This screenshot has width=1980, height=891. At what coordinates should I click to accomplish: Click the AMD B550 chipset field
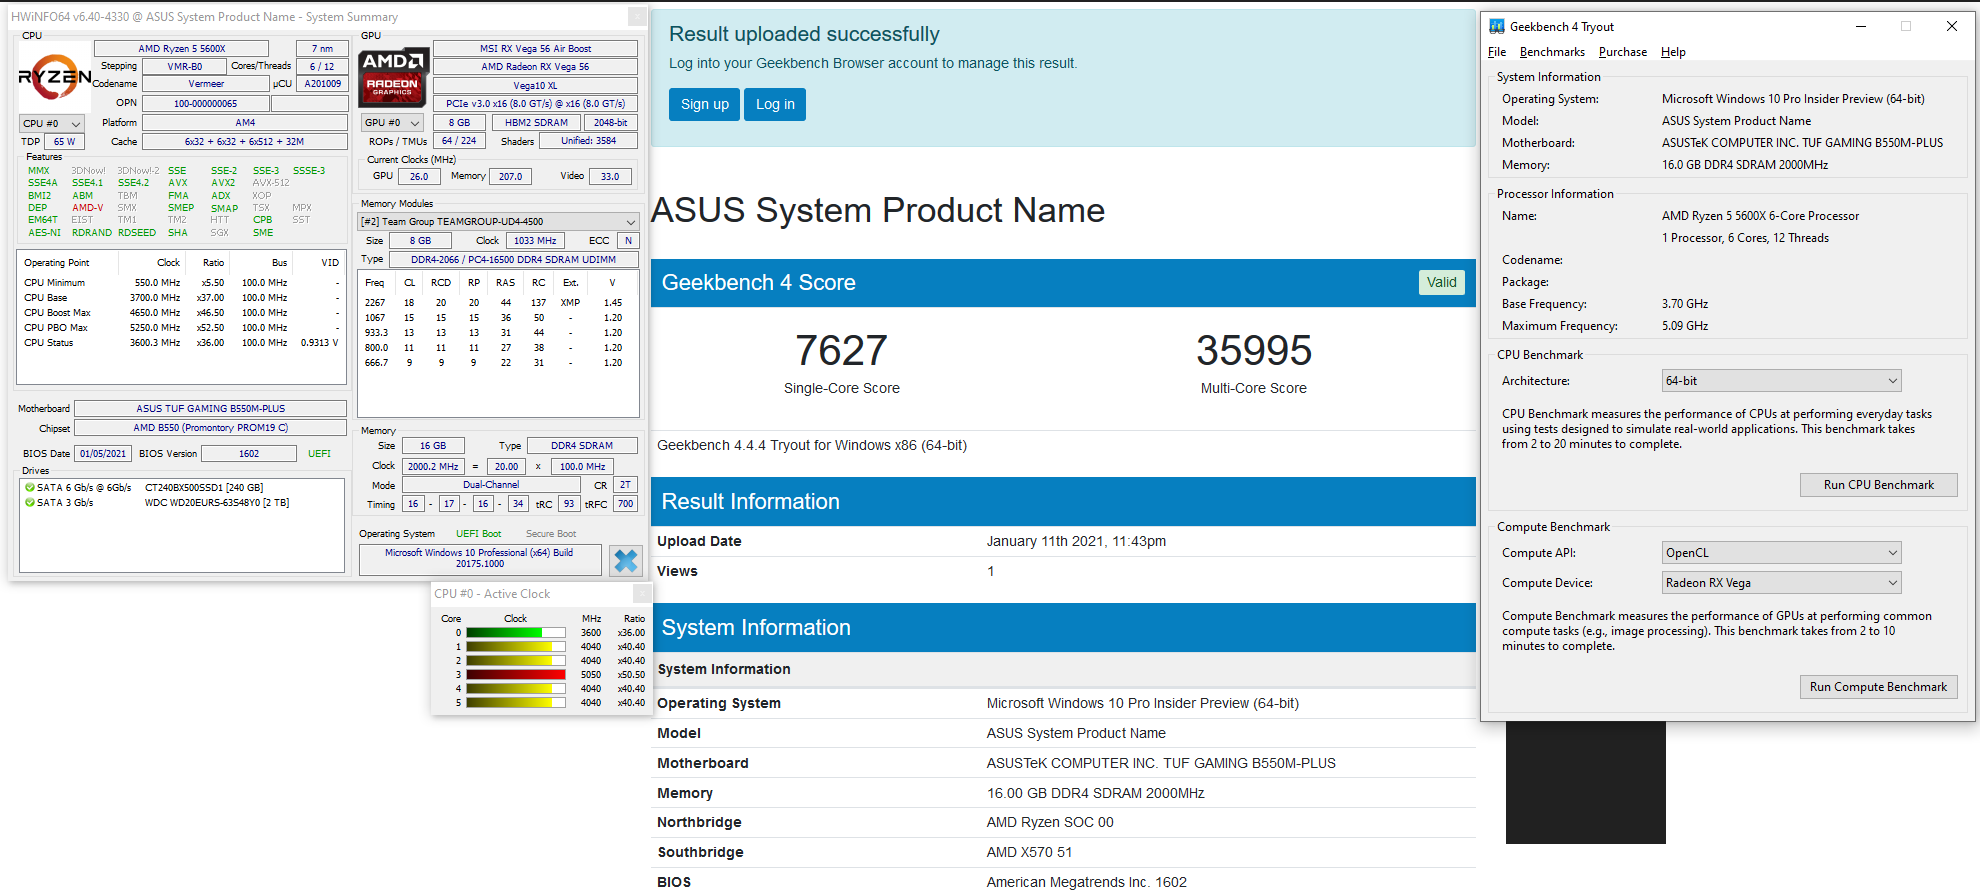click(x=210, y=428)
